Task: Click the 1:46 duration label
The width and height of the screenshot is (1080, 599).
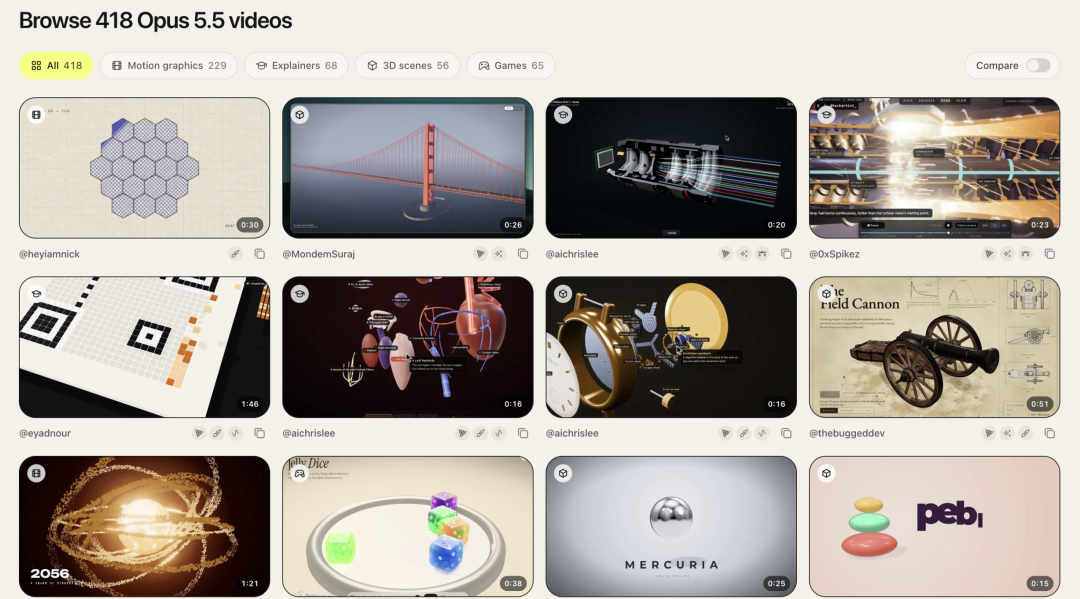Action: (x=250, y=404)
